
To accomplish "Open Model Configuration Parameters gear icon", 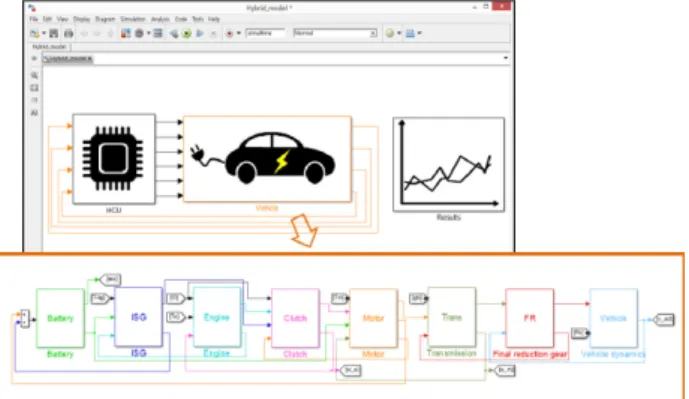I will tap(139, 33).
